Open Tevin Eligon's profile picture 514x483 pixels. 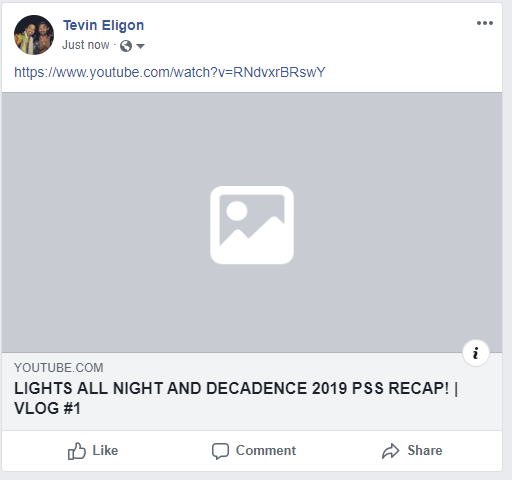pos(34,35)
